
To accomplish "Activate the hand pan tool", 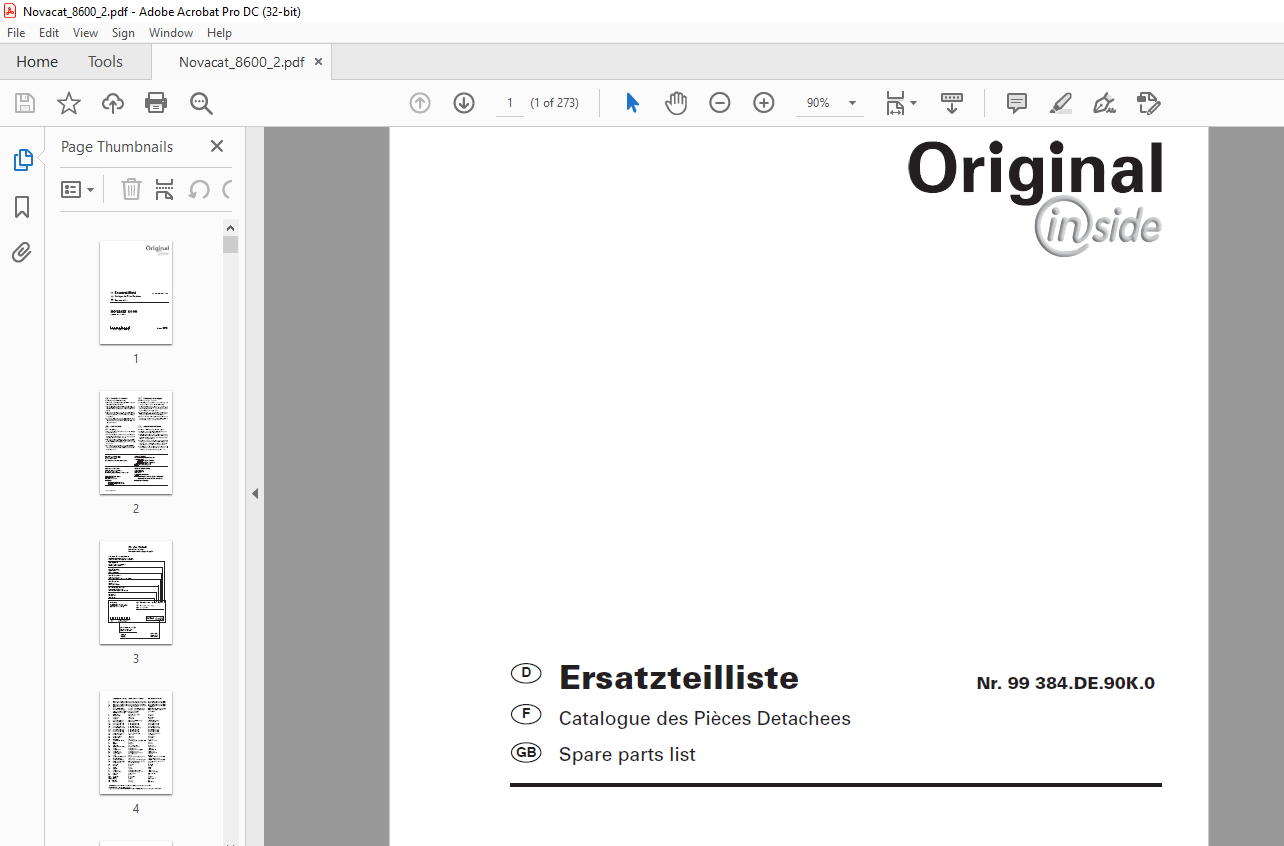I will point(677,103).
